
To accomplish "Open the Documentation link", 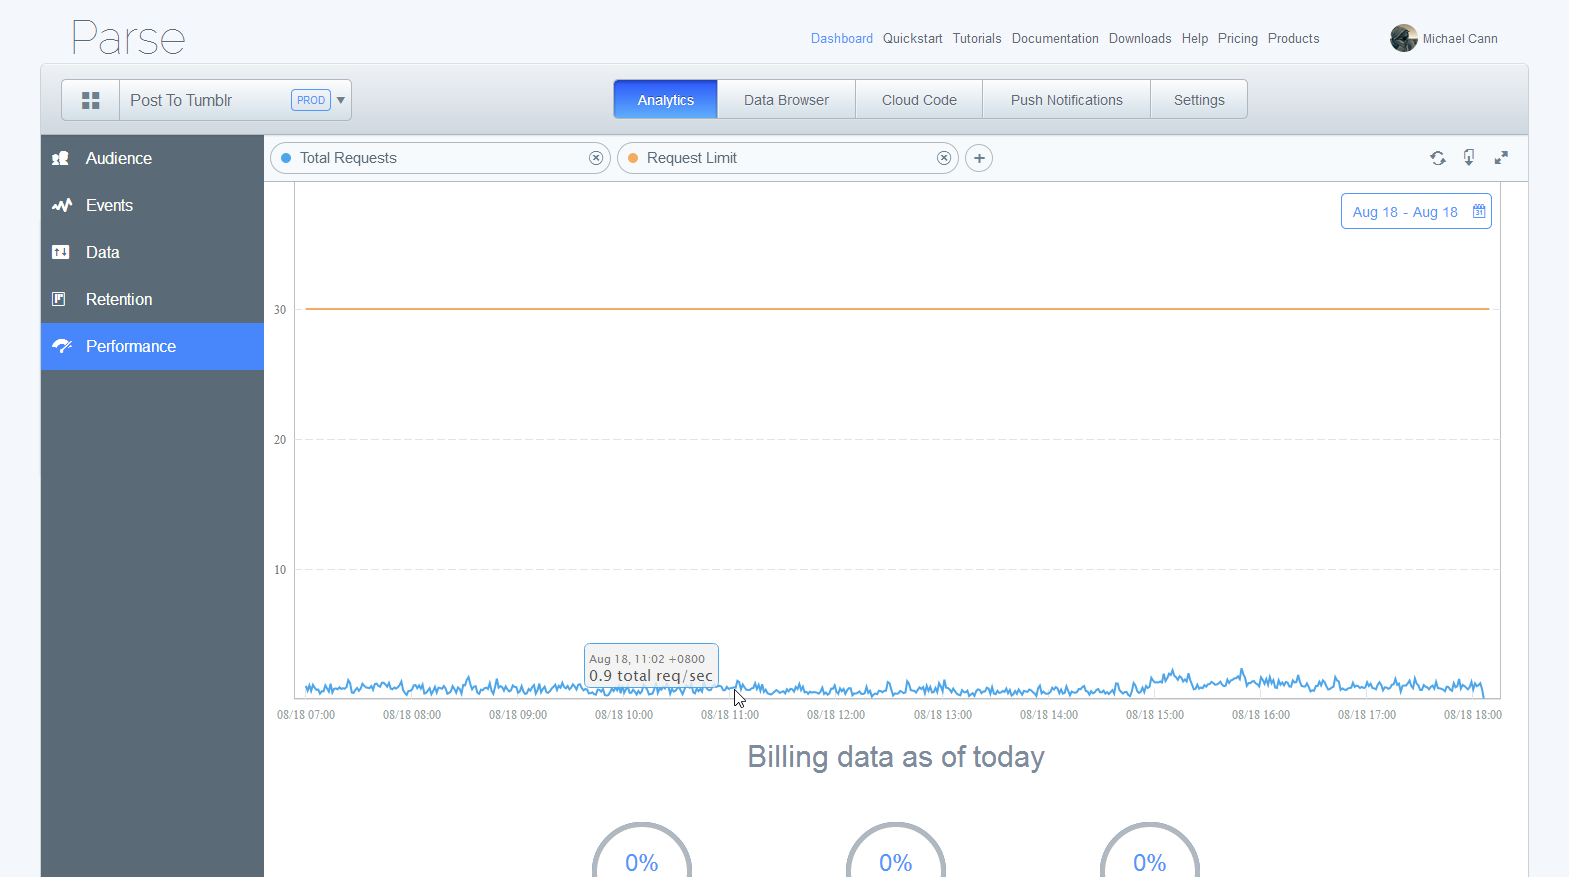I will (1054, 38).
